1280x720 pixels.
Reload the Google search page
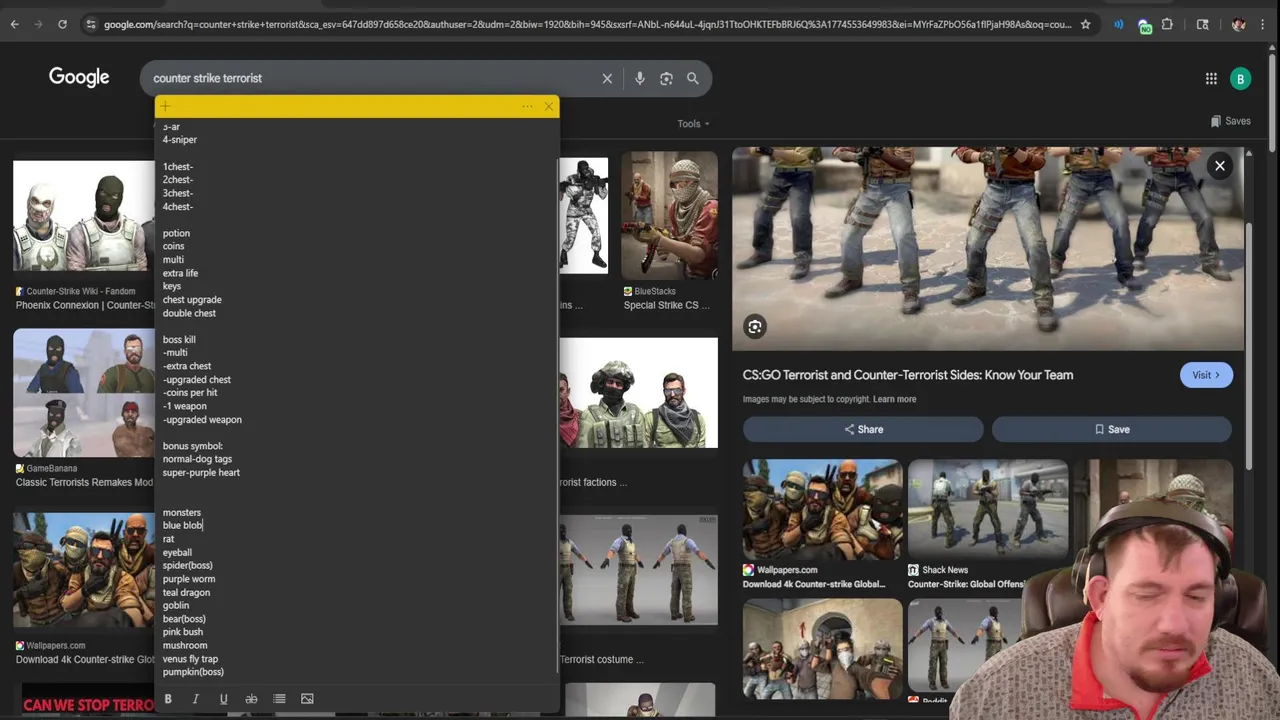[x=62, y=24]
